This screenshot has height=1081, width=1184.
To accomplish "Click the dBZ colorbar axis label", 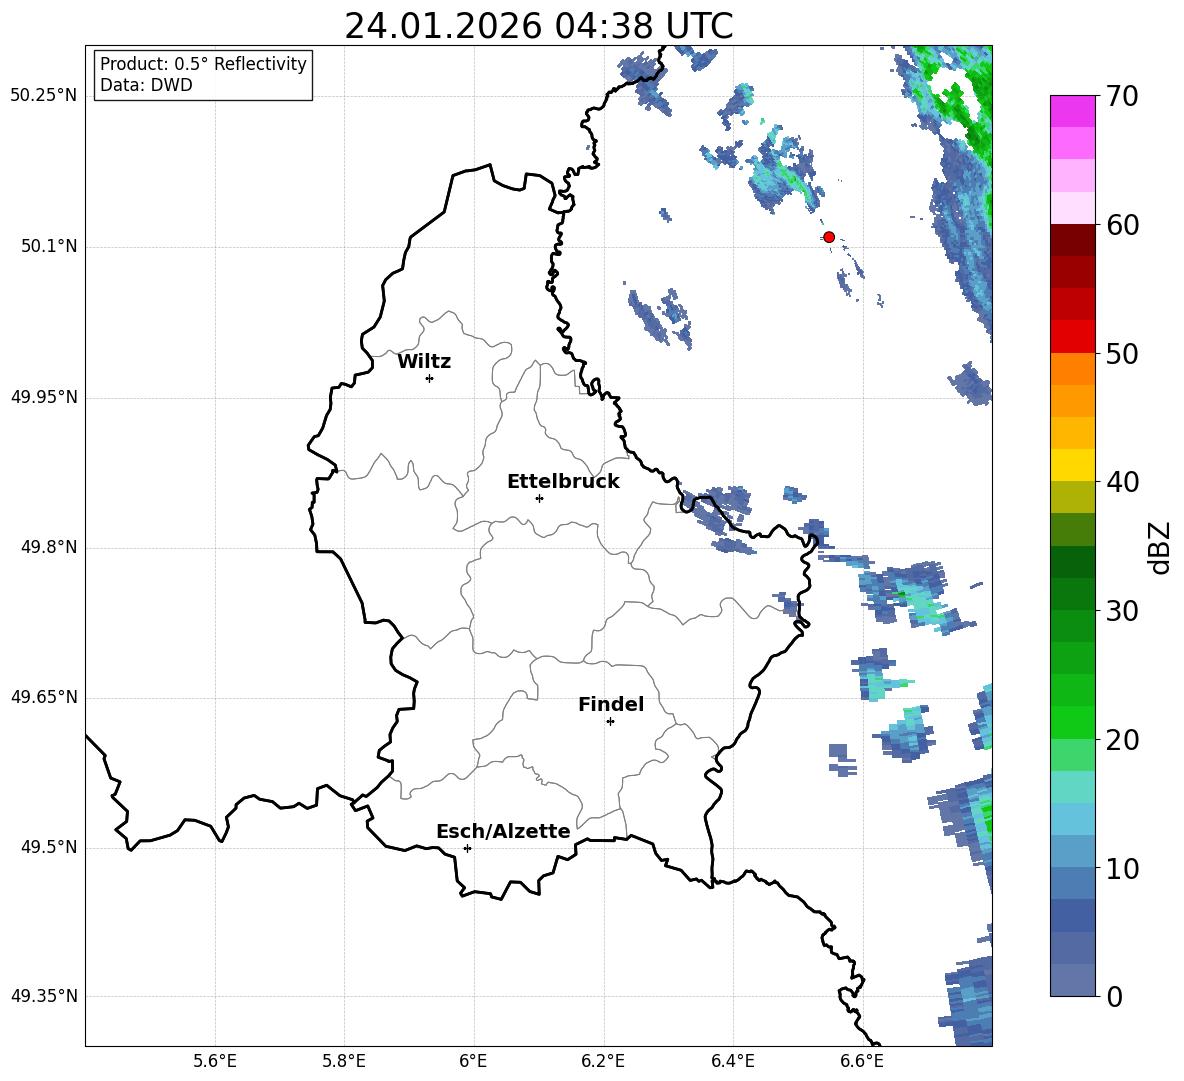I will point(1160,547).
